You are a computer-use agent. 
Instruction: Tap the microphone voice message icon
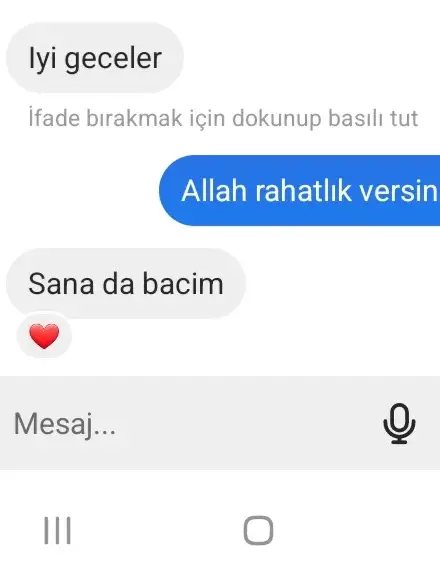click(x=399, y=423)
